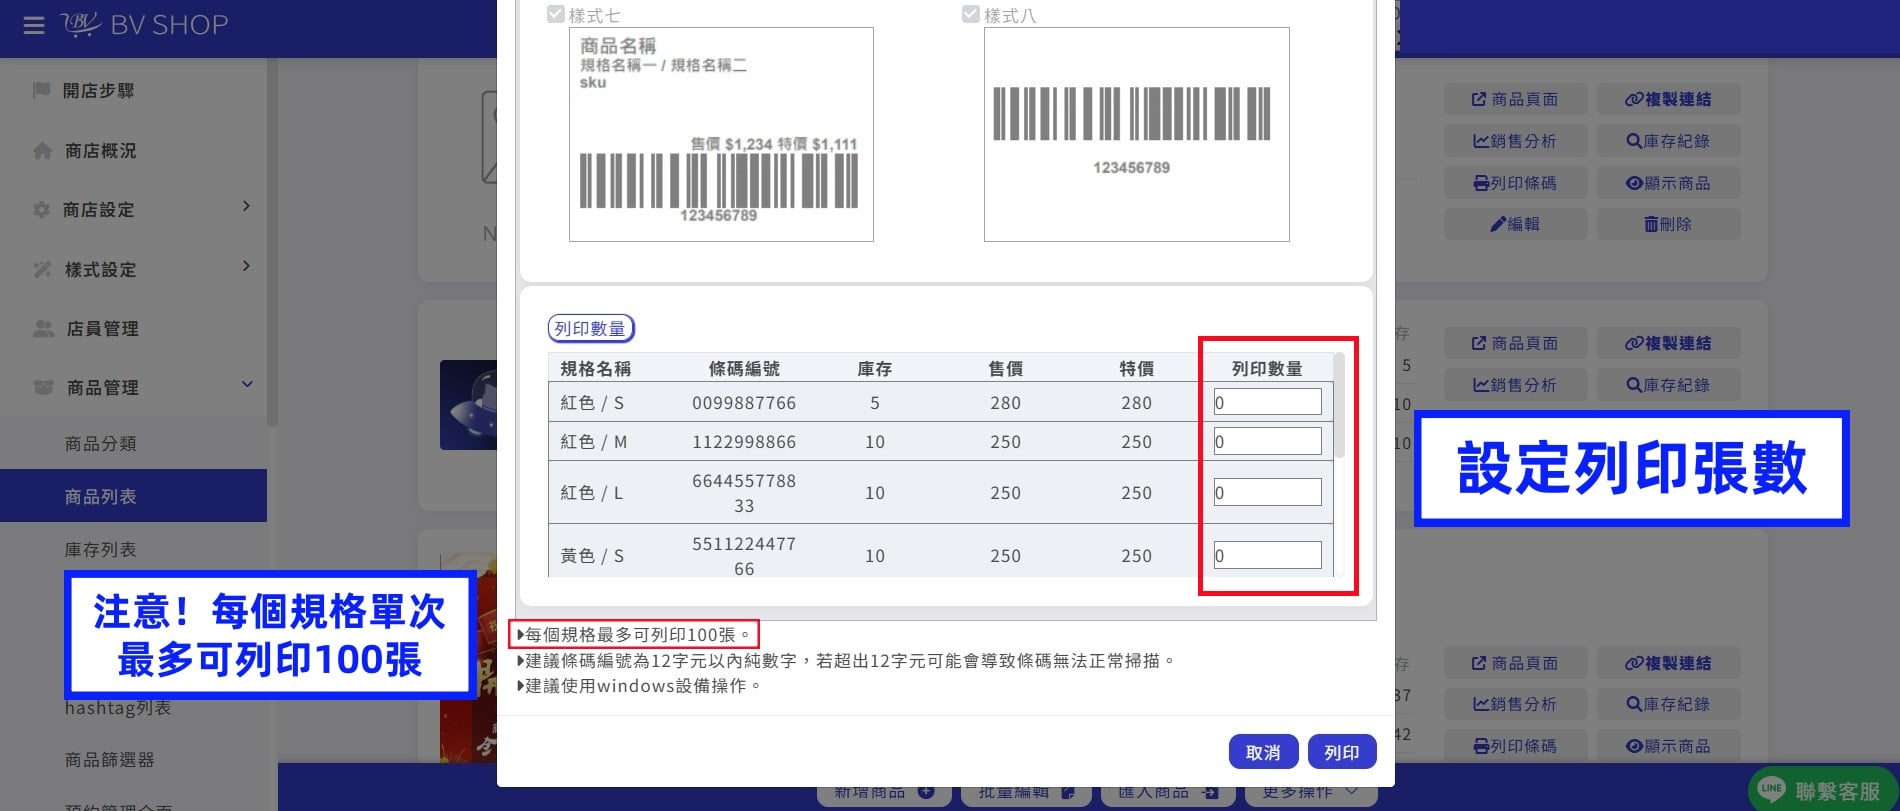Click the 聯繫客服 button

(1822, 790)
